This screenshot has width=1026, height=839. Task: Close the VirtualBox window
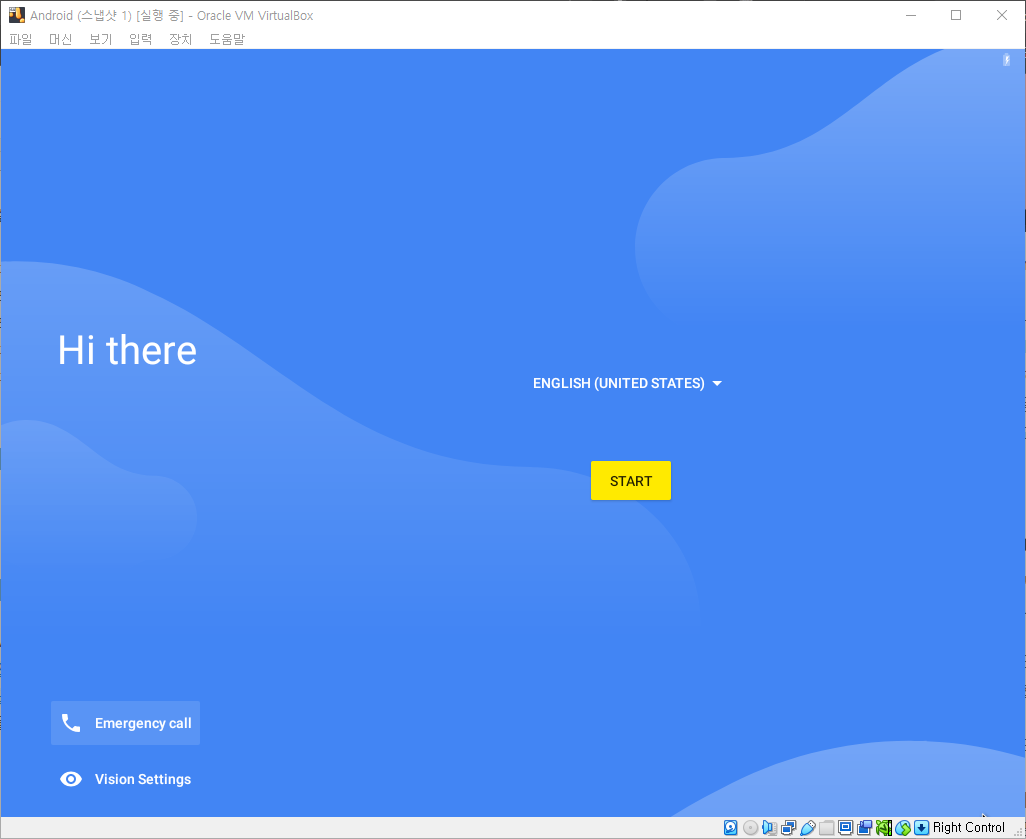1002,15
